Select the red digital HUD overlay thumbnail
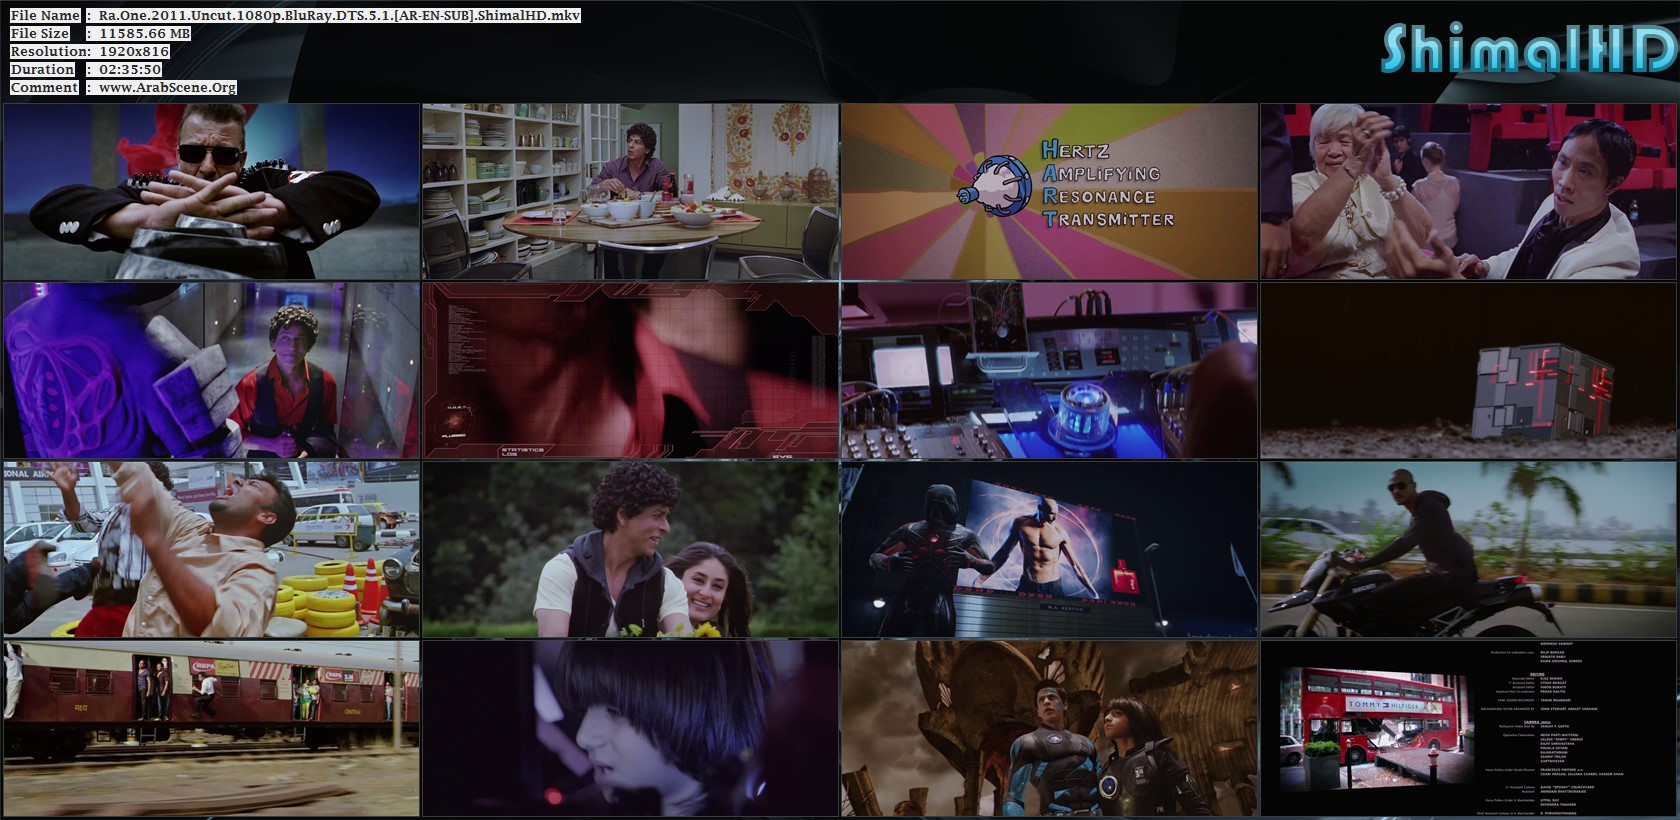Image resolution: width=1680 pixels, height=820 pixels. pyautogui.click(x=630, y=370)
